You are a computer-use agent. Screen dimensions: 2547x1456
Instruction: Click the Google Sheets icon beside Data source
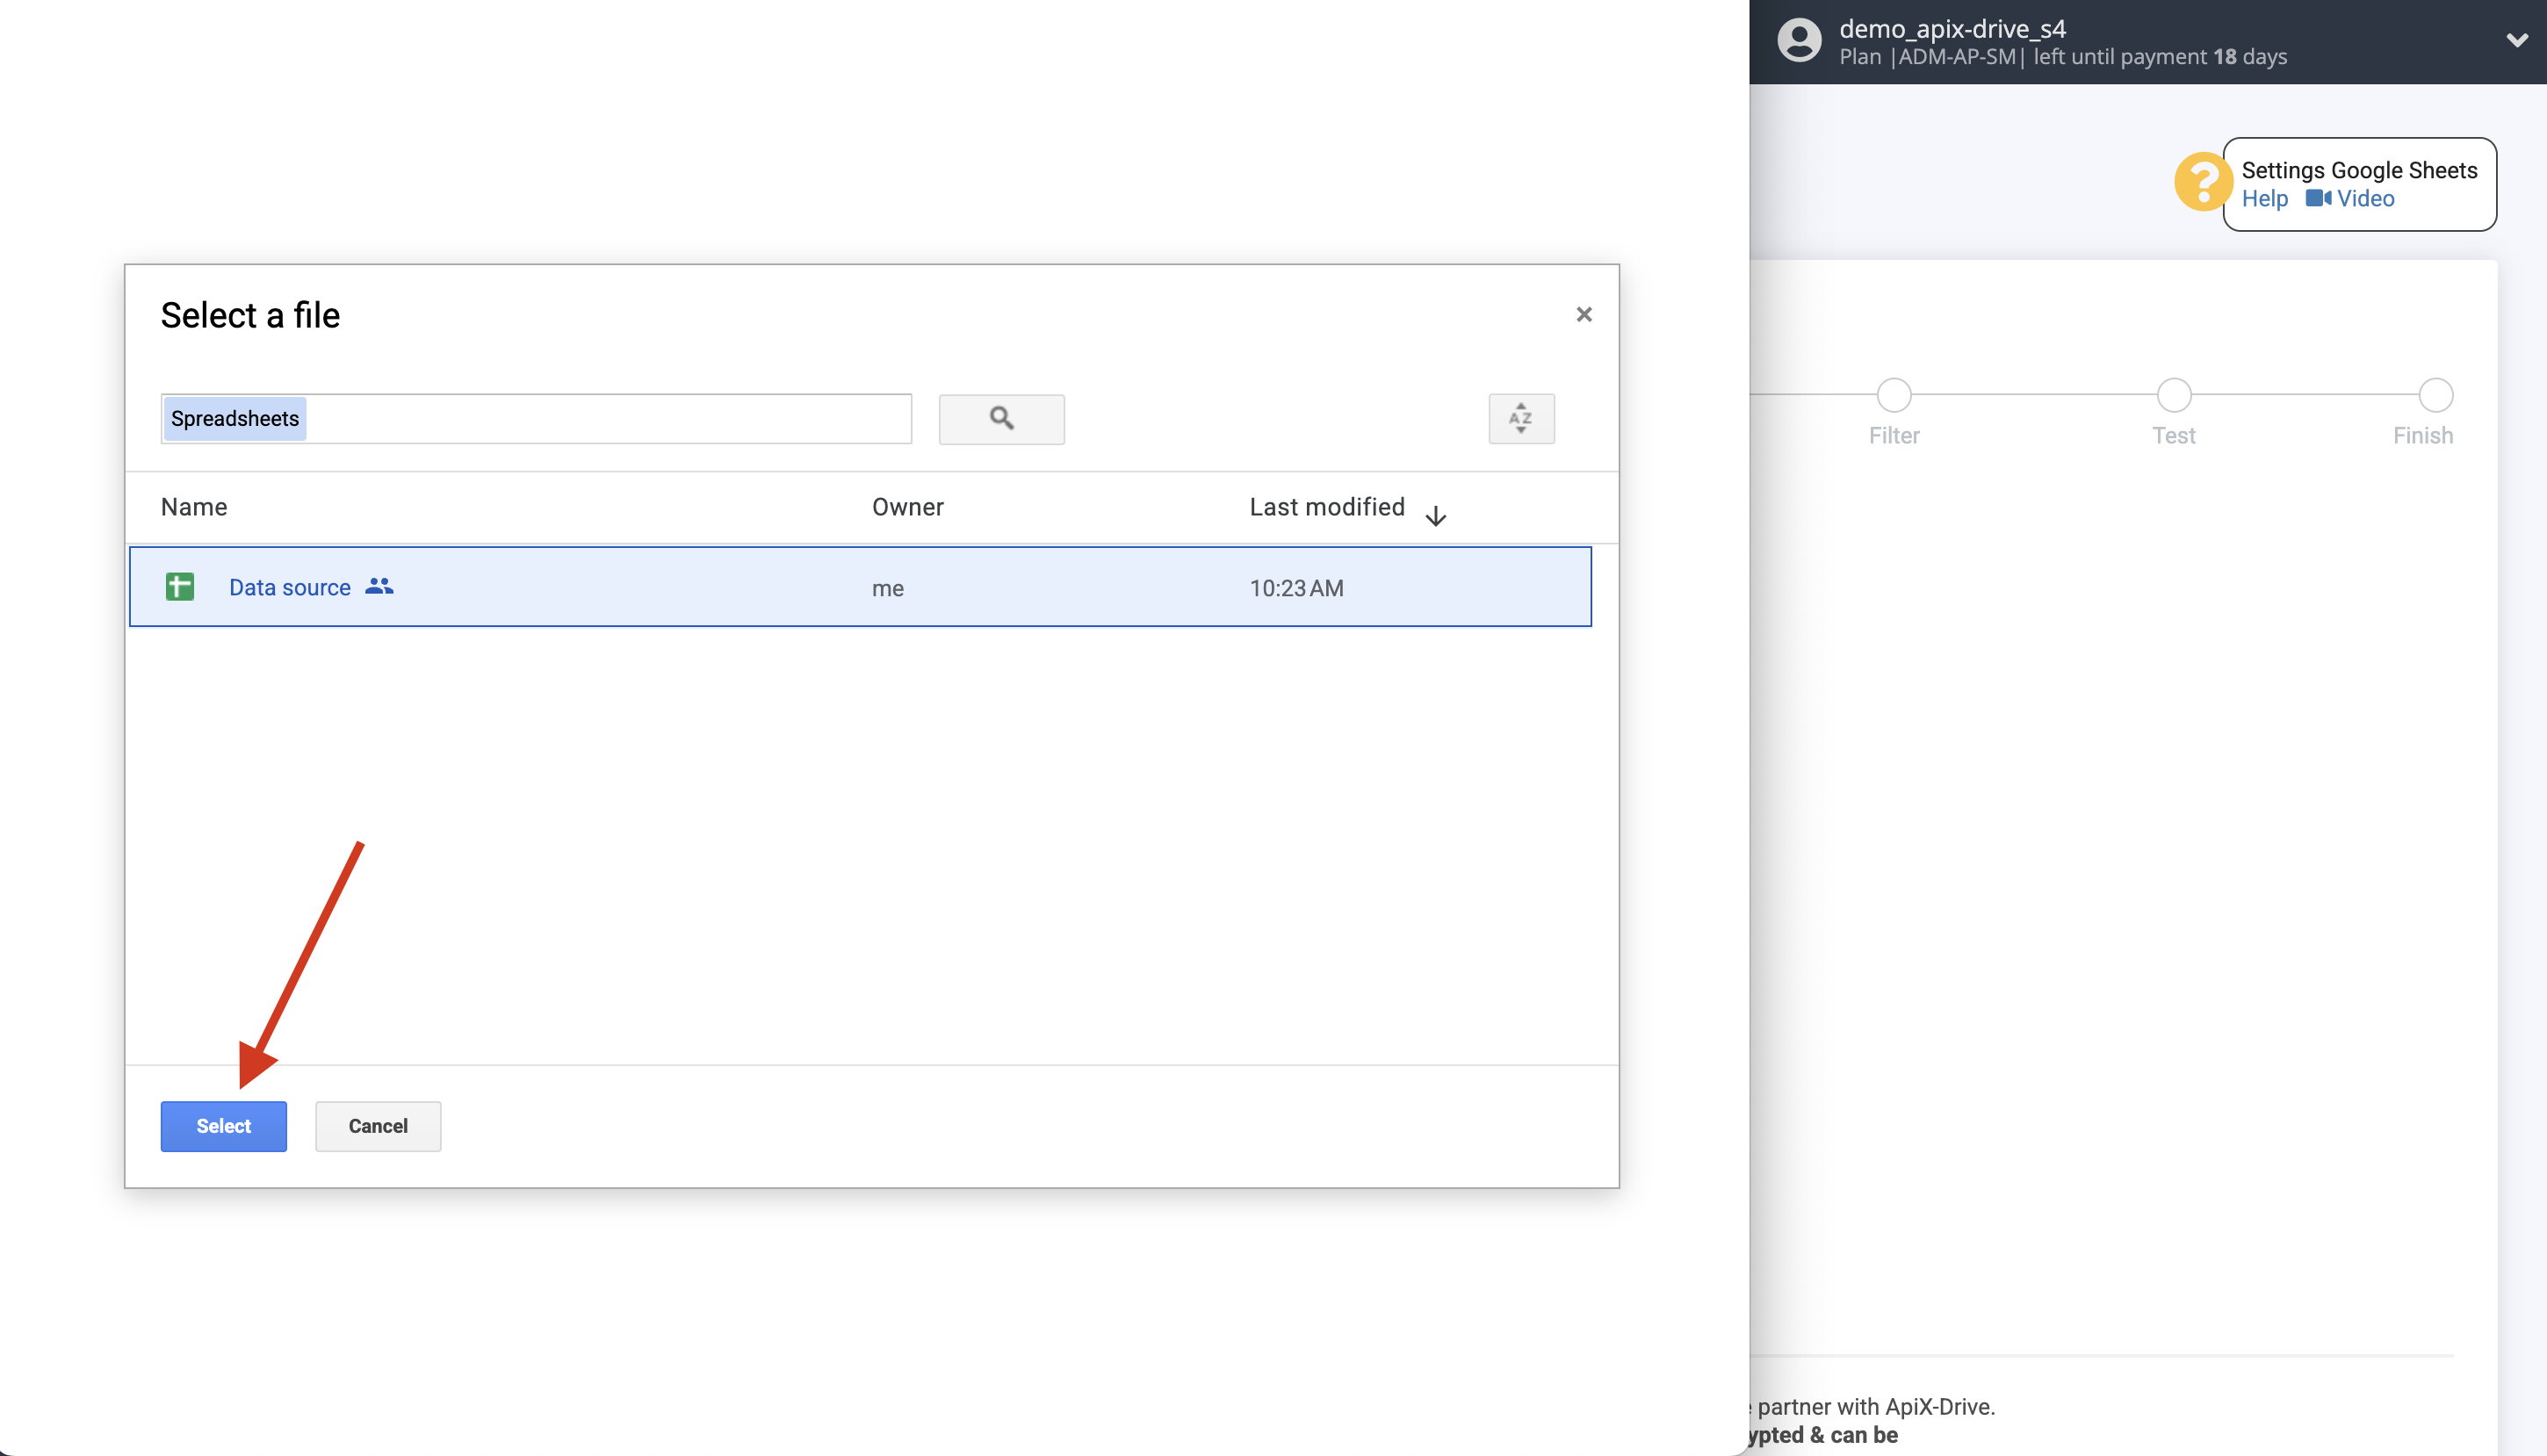pyautogui.click(x=180, y=587)
